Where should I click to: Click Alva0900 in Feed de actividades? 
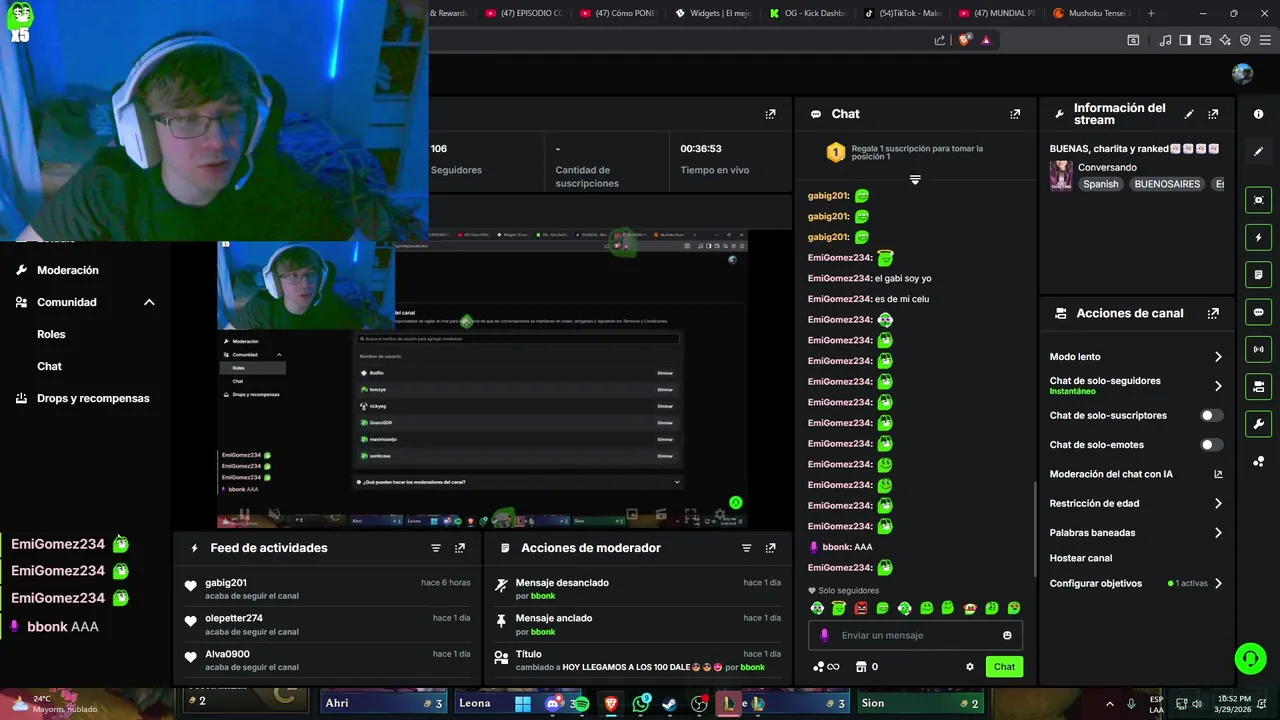[x=227, y=654]
